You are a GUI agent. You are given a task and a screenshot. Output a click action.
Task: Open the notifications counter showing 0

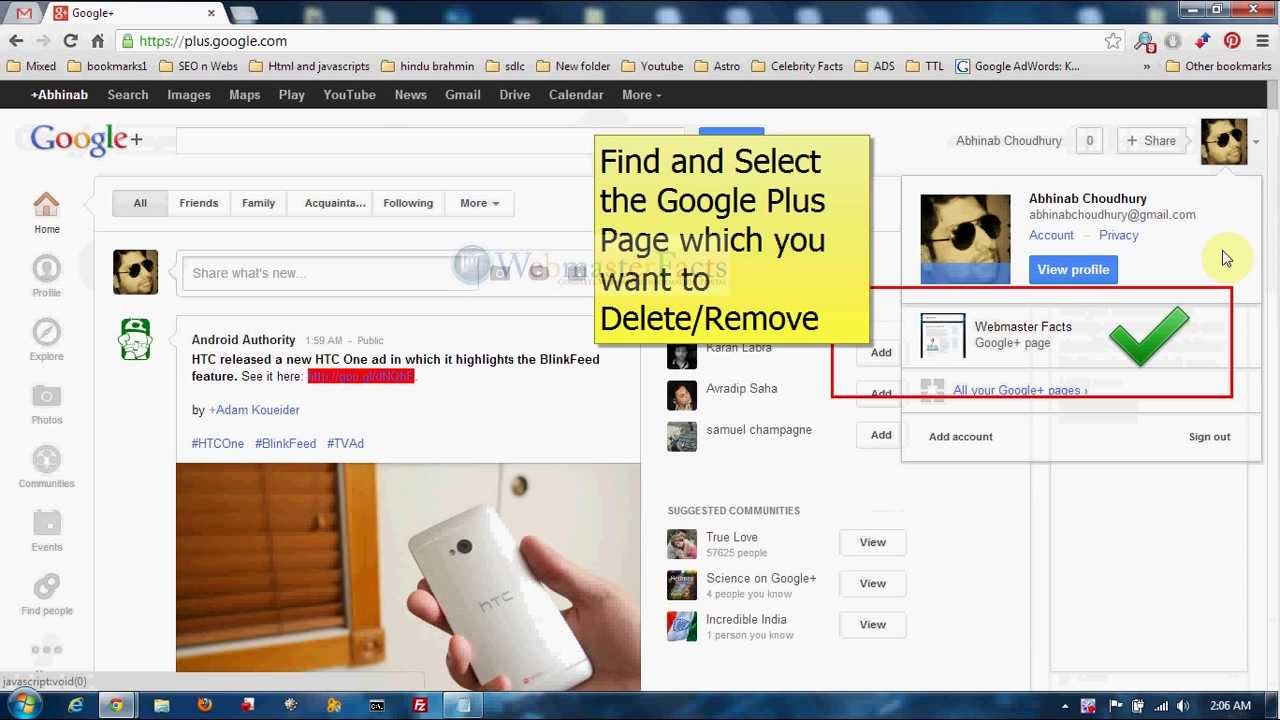(x=1089, y=141)
